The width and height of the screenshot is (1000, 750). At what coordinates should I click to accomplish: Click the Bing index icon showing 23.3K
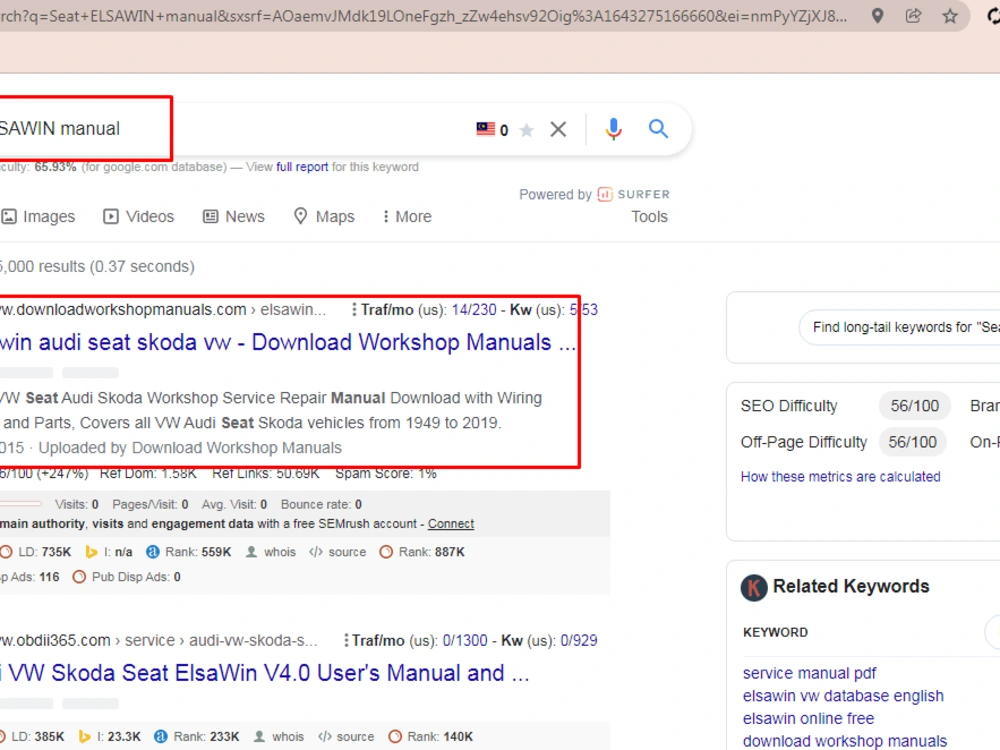(x=84, y=737)
